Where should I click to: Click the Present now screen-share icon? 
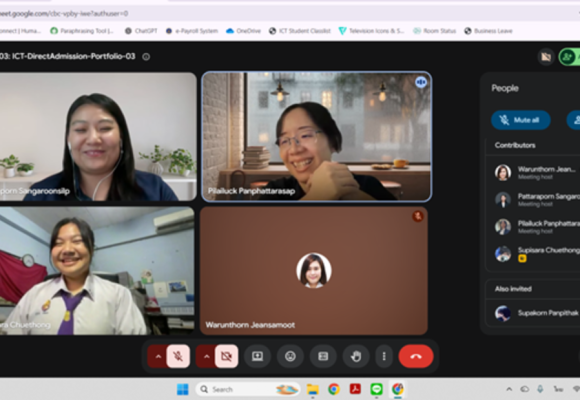[257, 356]
